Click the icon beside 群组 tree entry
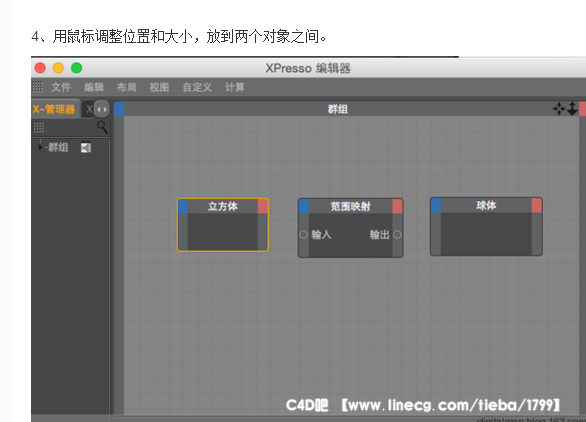This screenshot has width=586, height=422. pyautogui.click(x=86, y=148)
